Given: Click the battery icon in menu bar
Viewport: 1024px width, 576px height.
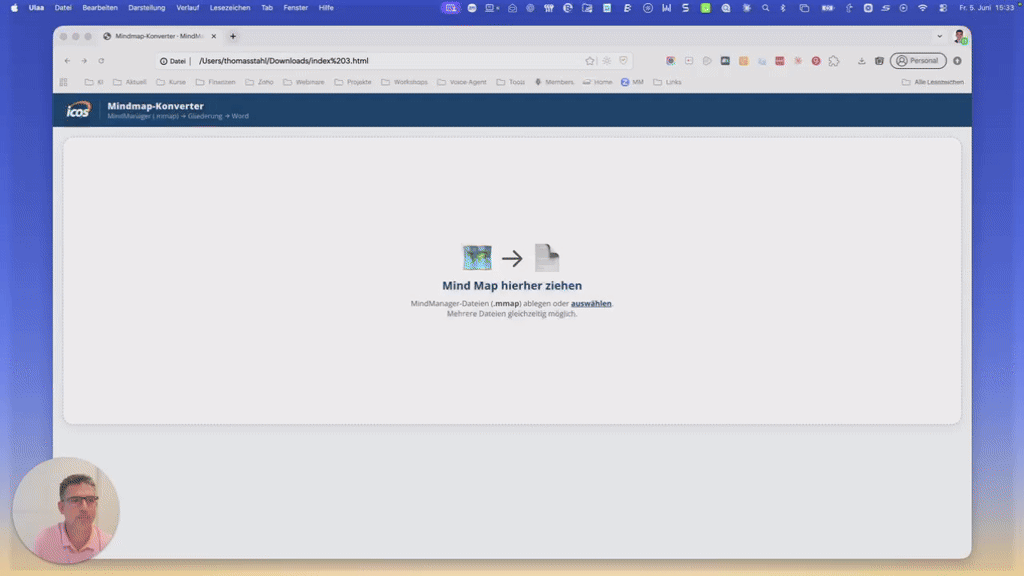Looking at the screenshot, I should tap(827, 8).
